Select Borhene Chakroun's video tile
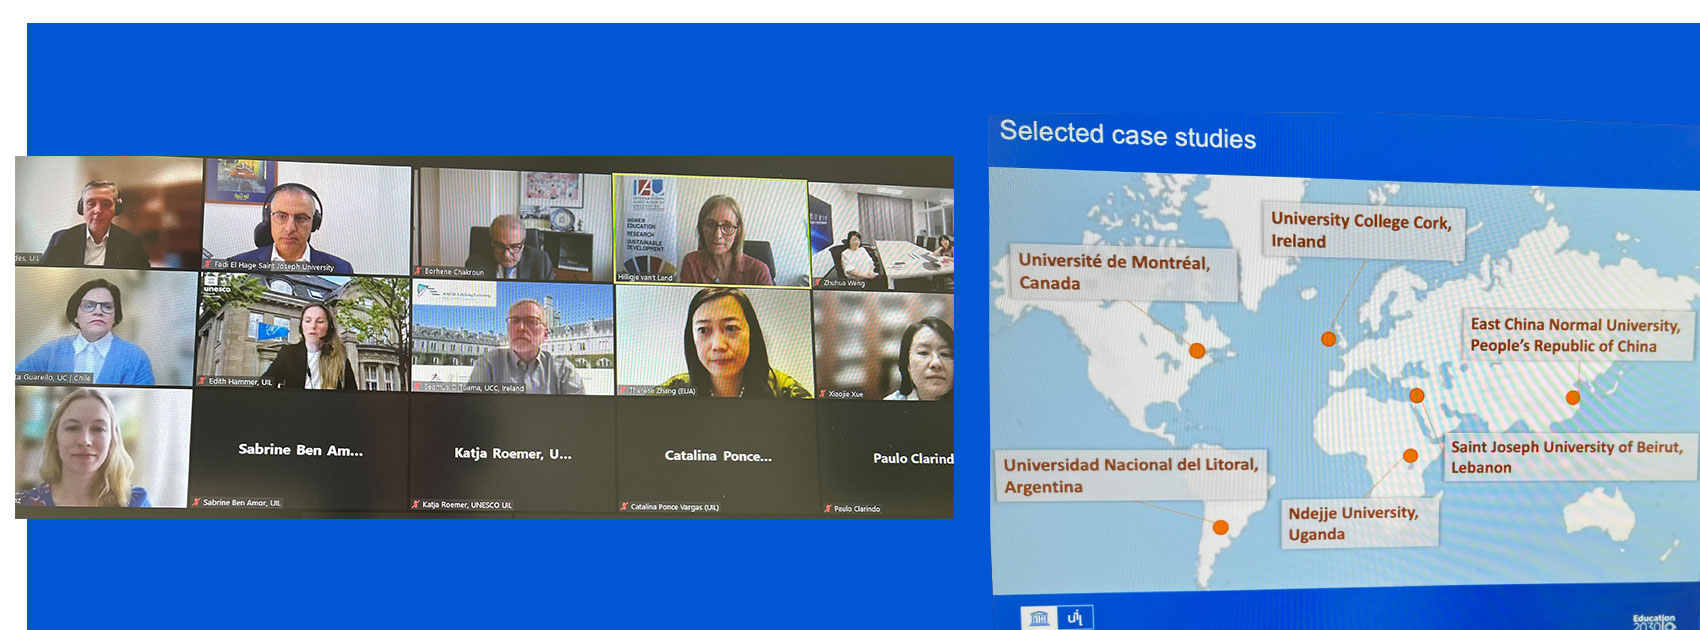 coord(512,223)
